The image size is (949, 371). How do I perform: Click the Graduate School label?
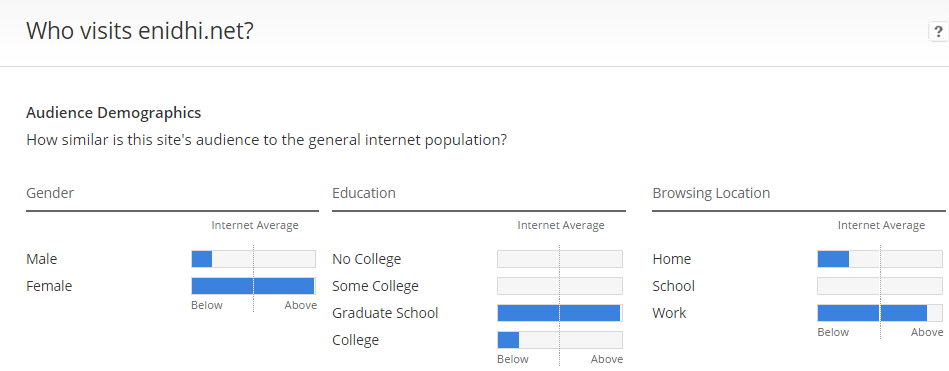[385, 313]
